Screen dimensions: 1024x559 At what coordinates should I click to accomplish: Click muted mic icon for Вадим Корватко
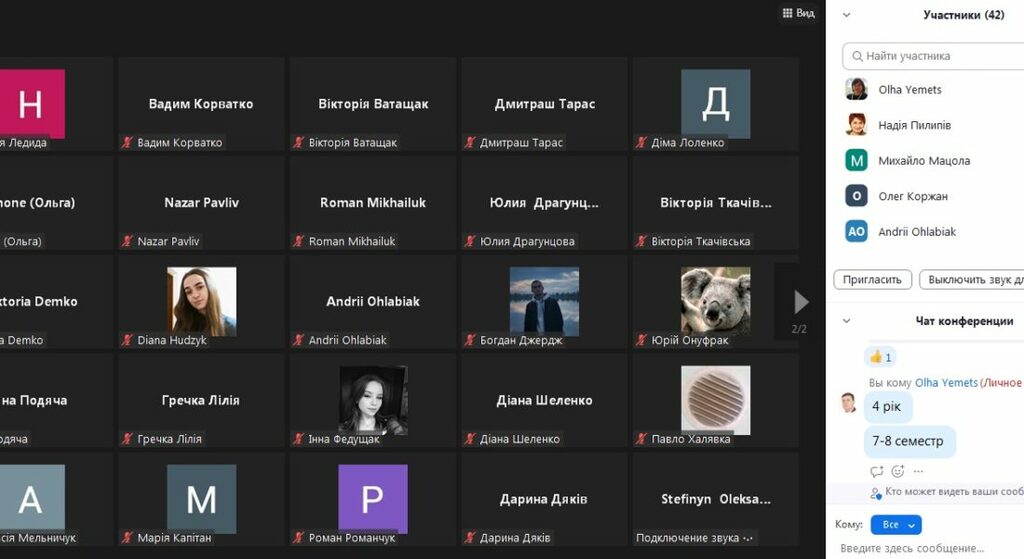pos(127,143)
